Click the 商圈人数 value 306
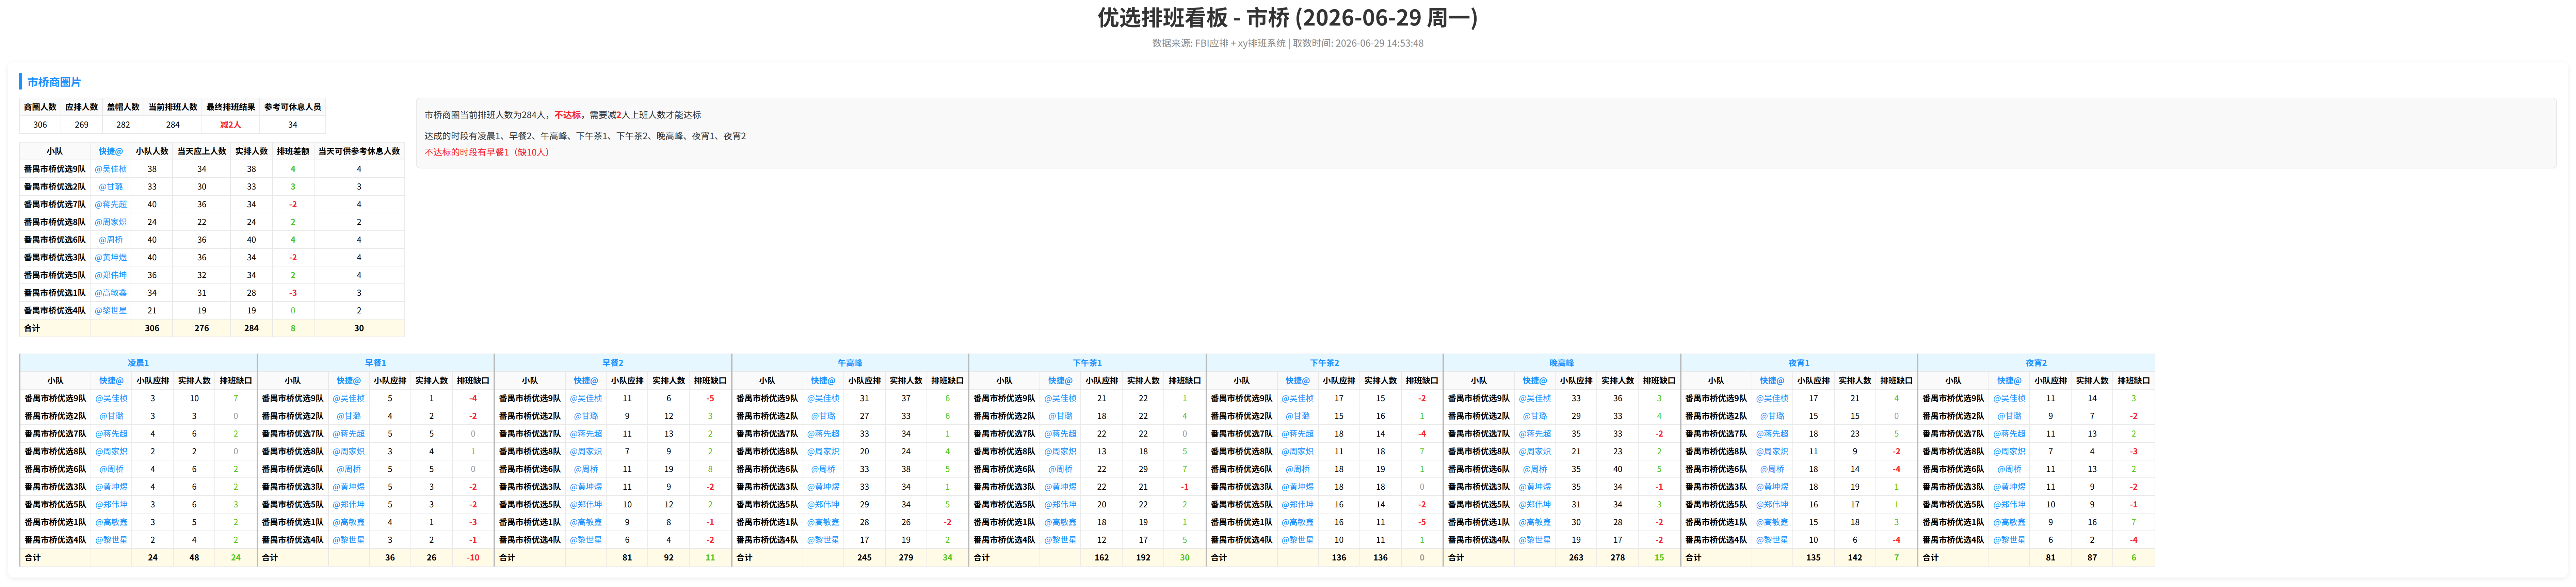This screenshot has height=587, width=2576. (40, 125)
